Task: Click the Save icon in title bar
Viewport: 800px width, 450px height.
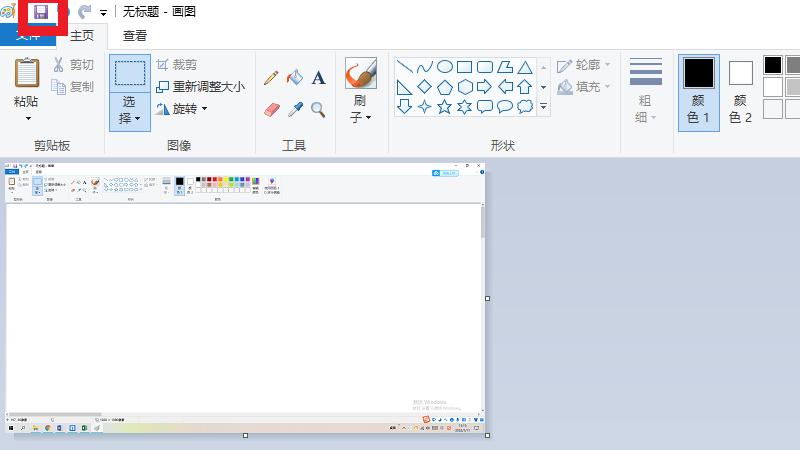Action: (x=41, y=12)
